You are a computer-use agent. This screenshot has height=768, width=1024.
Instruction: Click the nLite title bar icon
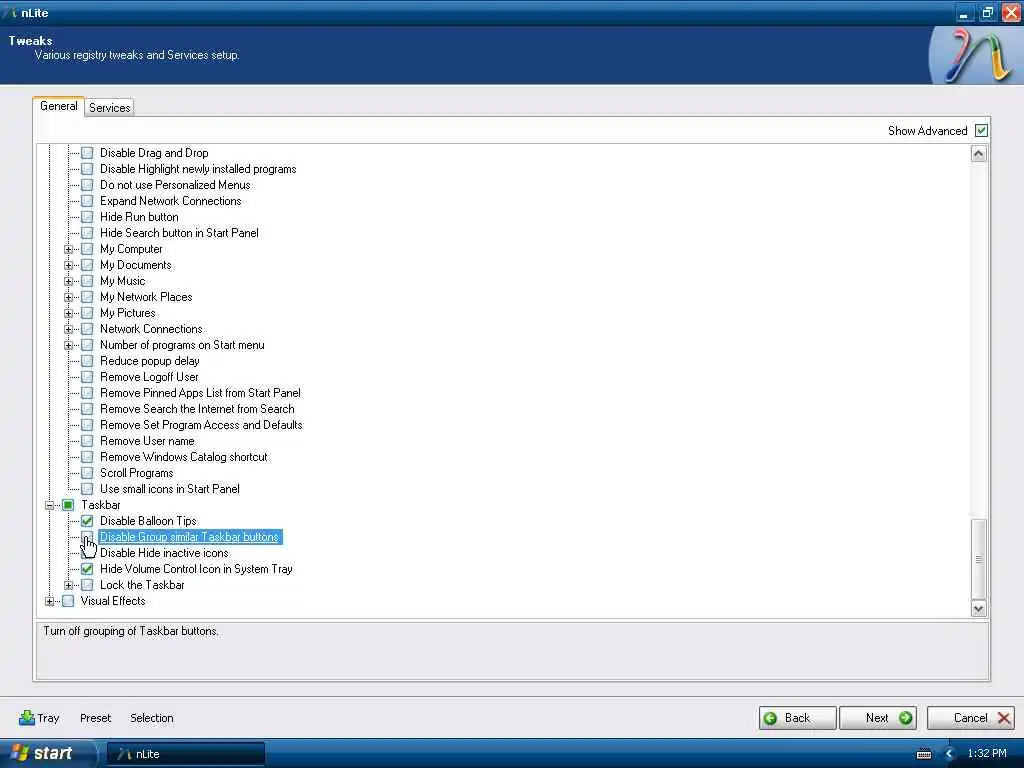pyautogui.click(x=10, y=12)
